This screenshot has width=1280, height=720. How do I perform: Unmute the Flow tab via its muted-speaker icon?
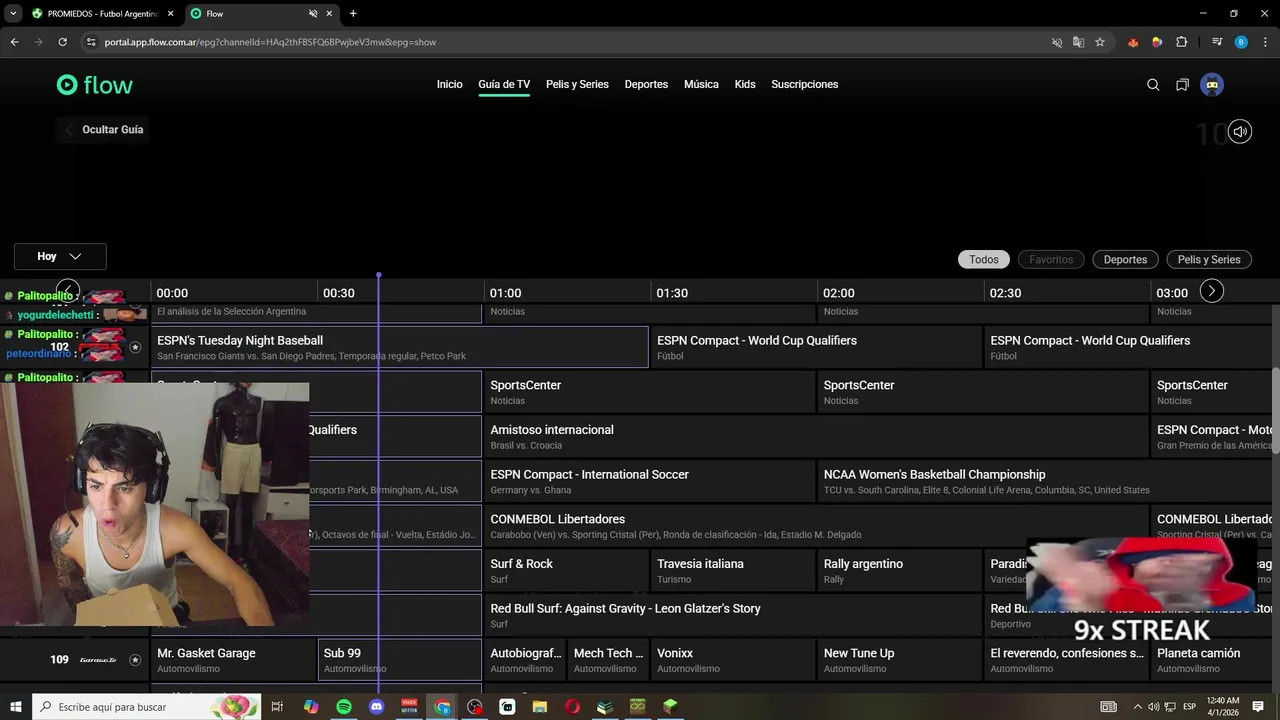pyautogui.click(x=313, y=14)
